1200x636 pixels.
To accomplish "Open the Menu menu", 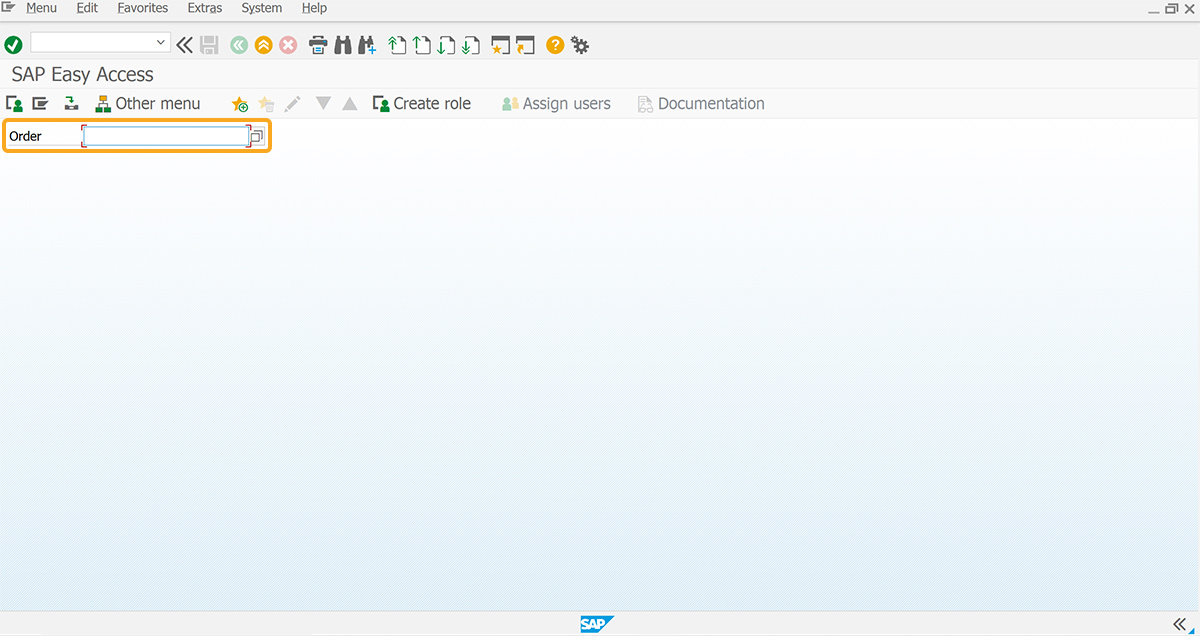I will coord(41,8).
